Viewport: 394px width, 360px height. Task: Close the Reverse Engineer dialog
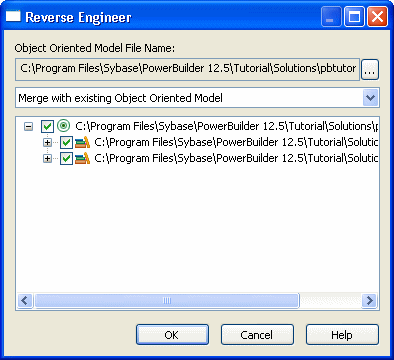coord(377,17)
